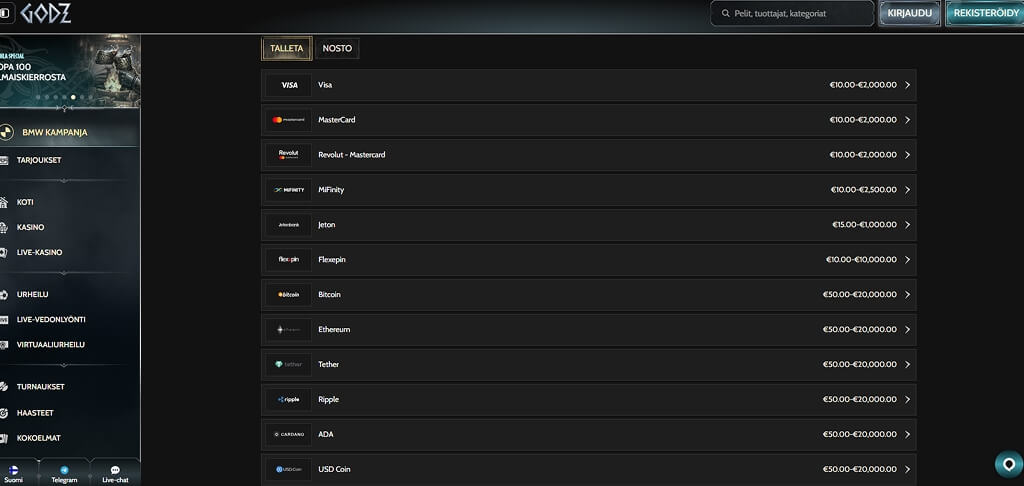Switch to the NOSTO tab
1024x486 pixels.
click(x=337, y=48)
